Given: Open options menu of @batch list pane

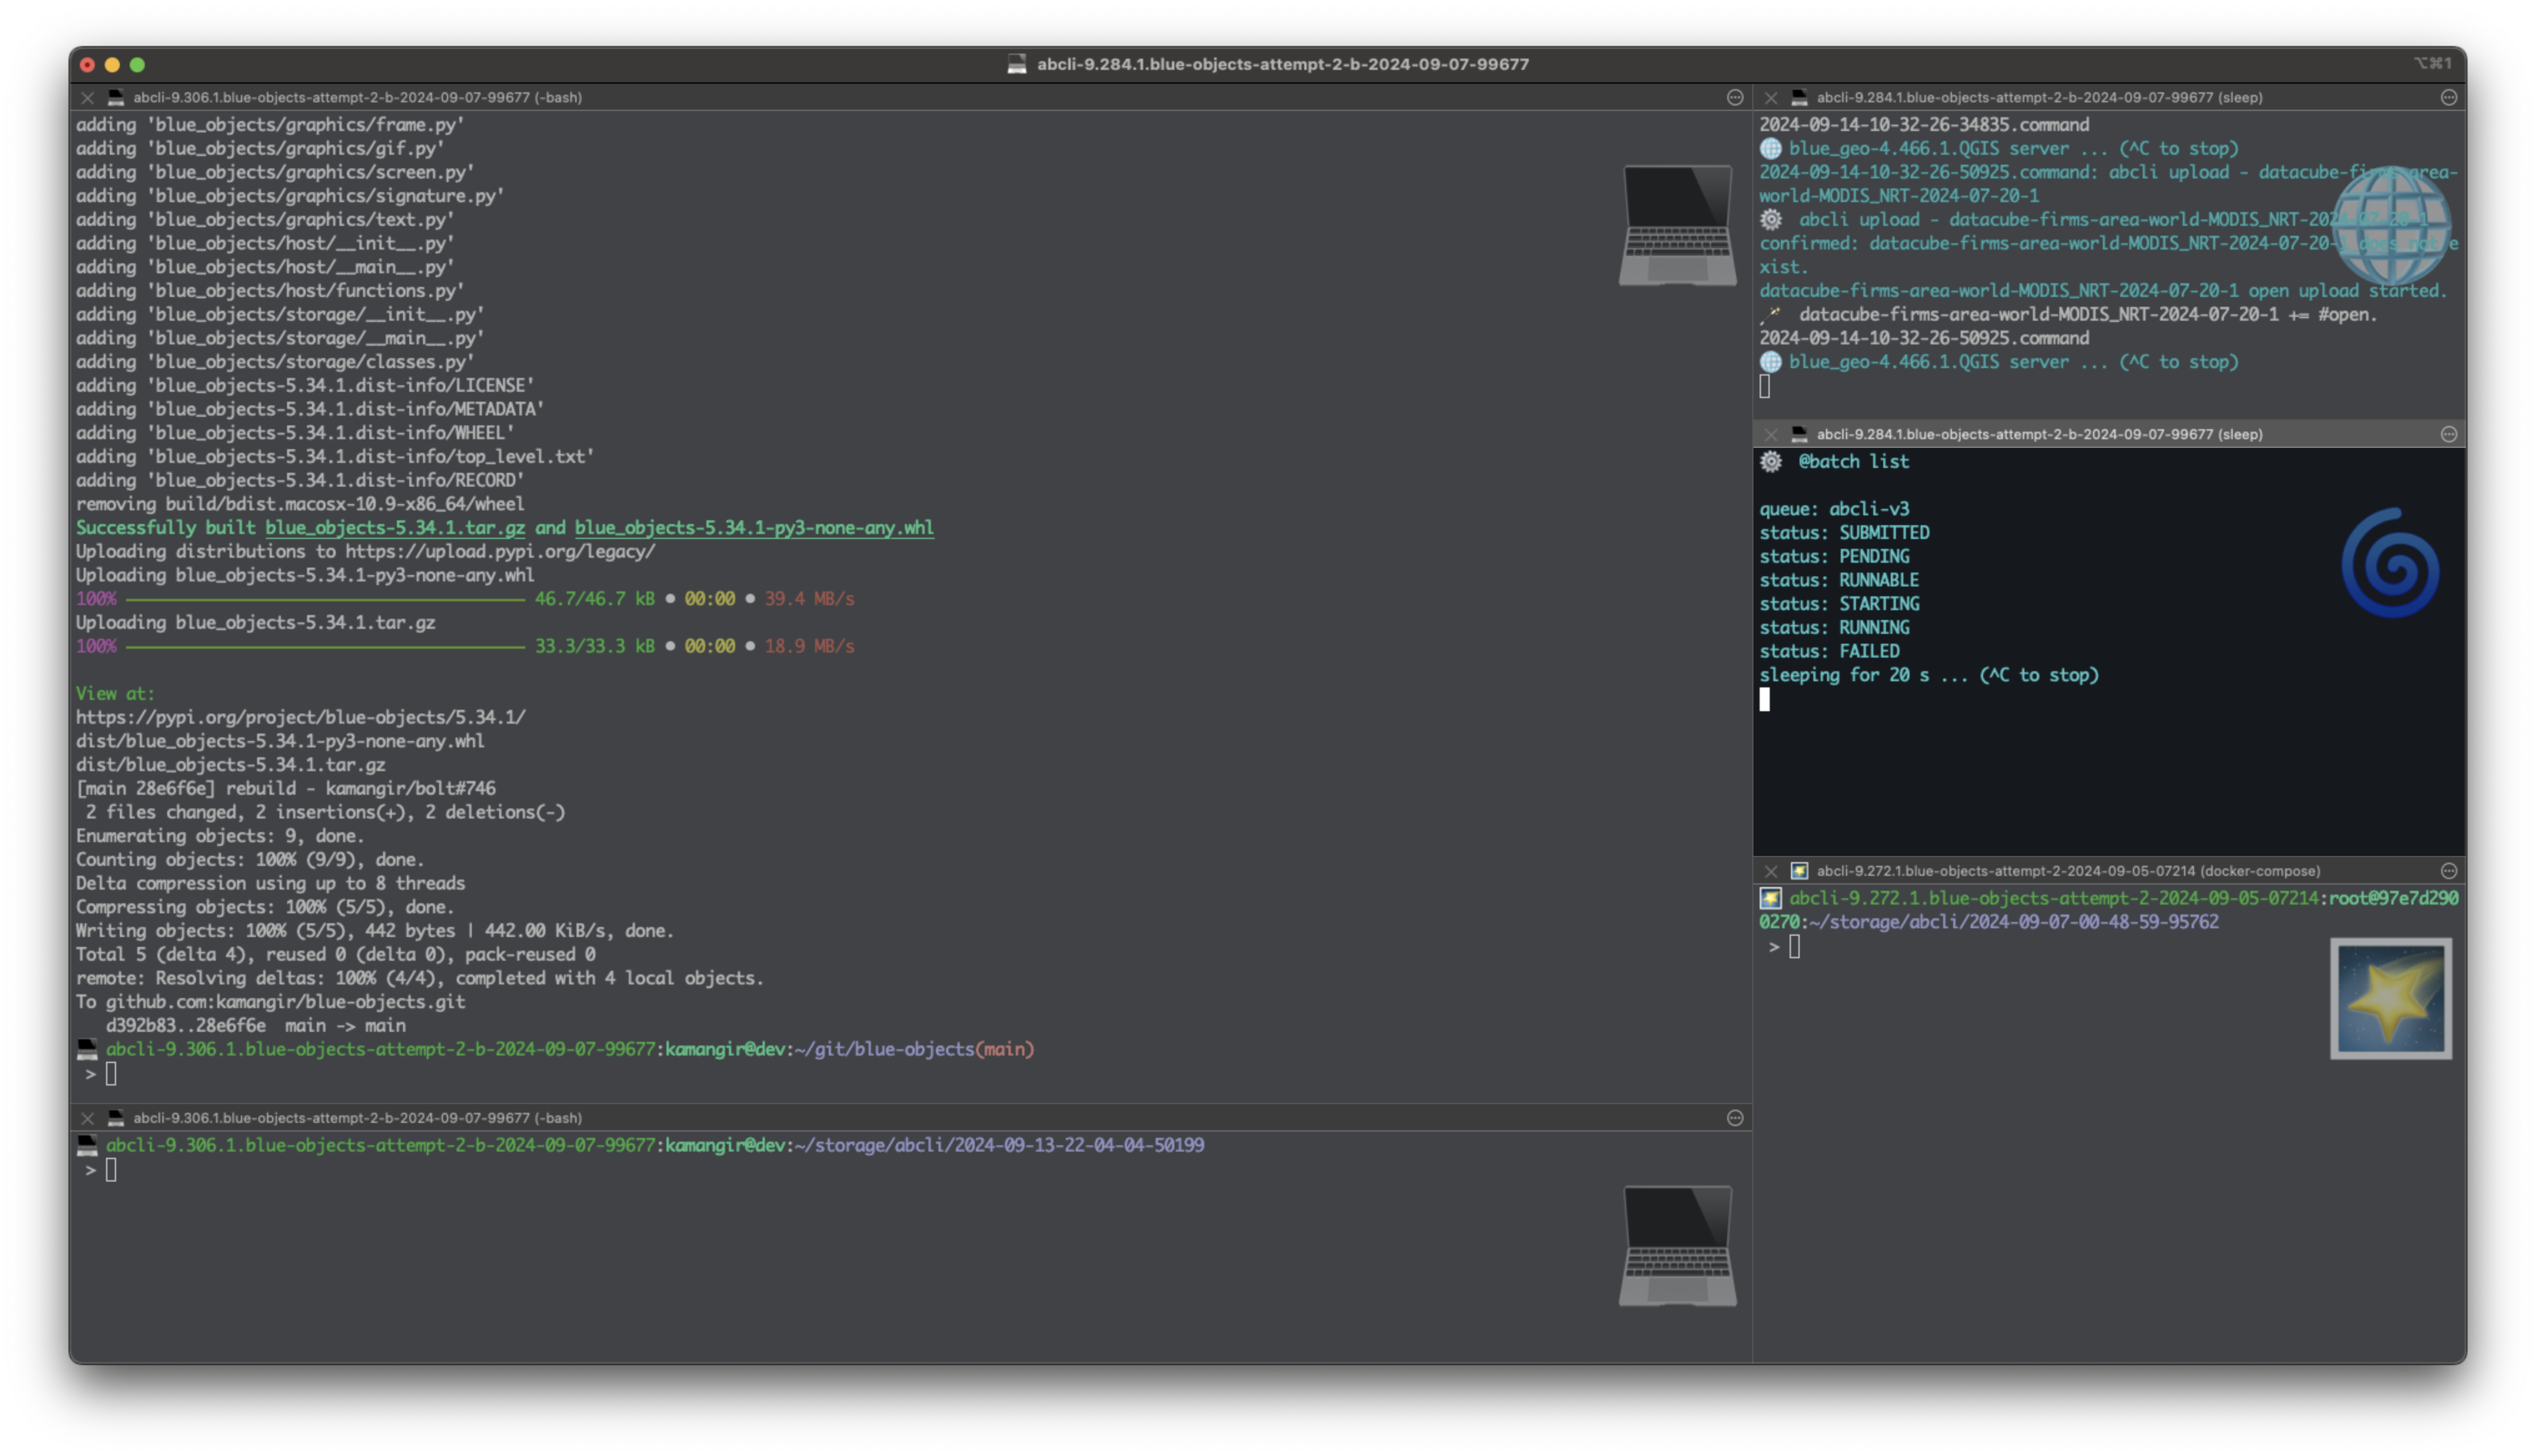Looking at the screenshot, I should (x=2449, y=434).
